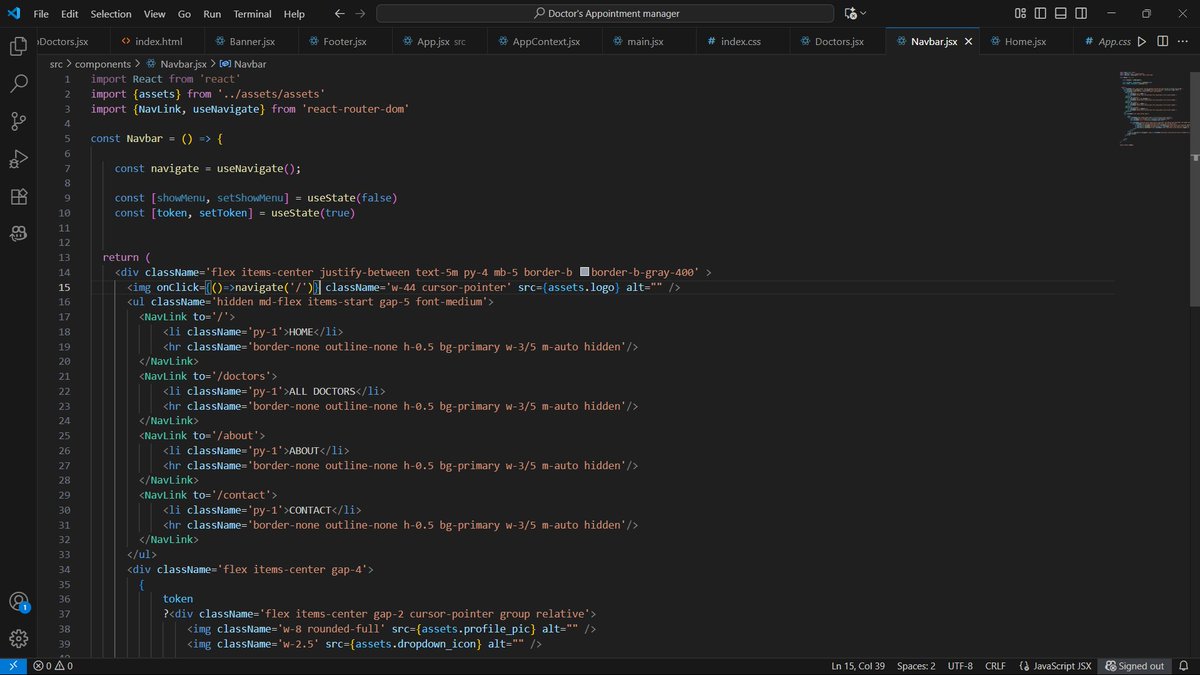Run the file with play icon
Image resolution: width=1200 pixels, height=675 pixels.
1142,42
